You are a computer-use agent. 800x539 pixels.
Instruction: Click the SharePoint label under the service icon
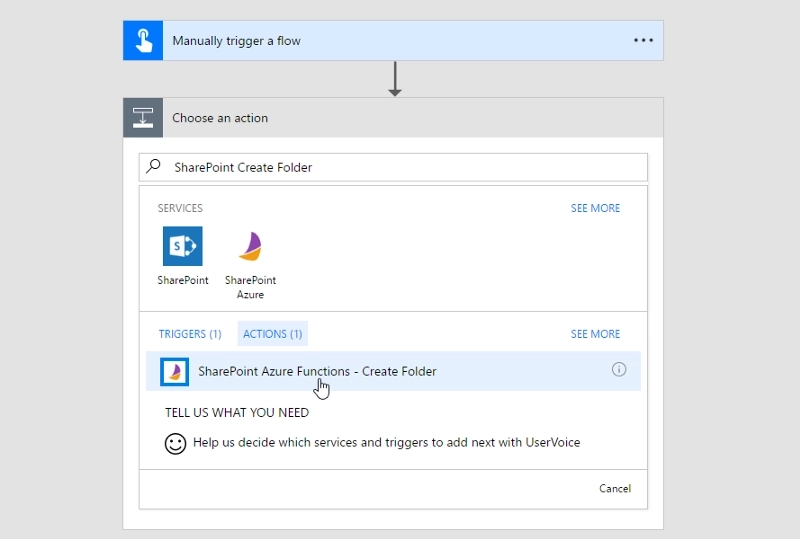[x=183, y=280]
